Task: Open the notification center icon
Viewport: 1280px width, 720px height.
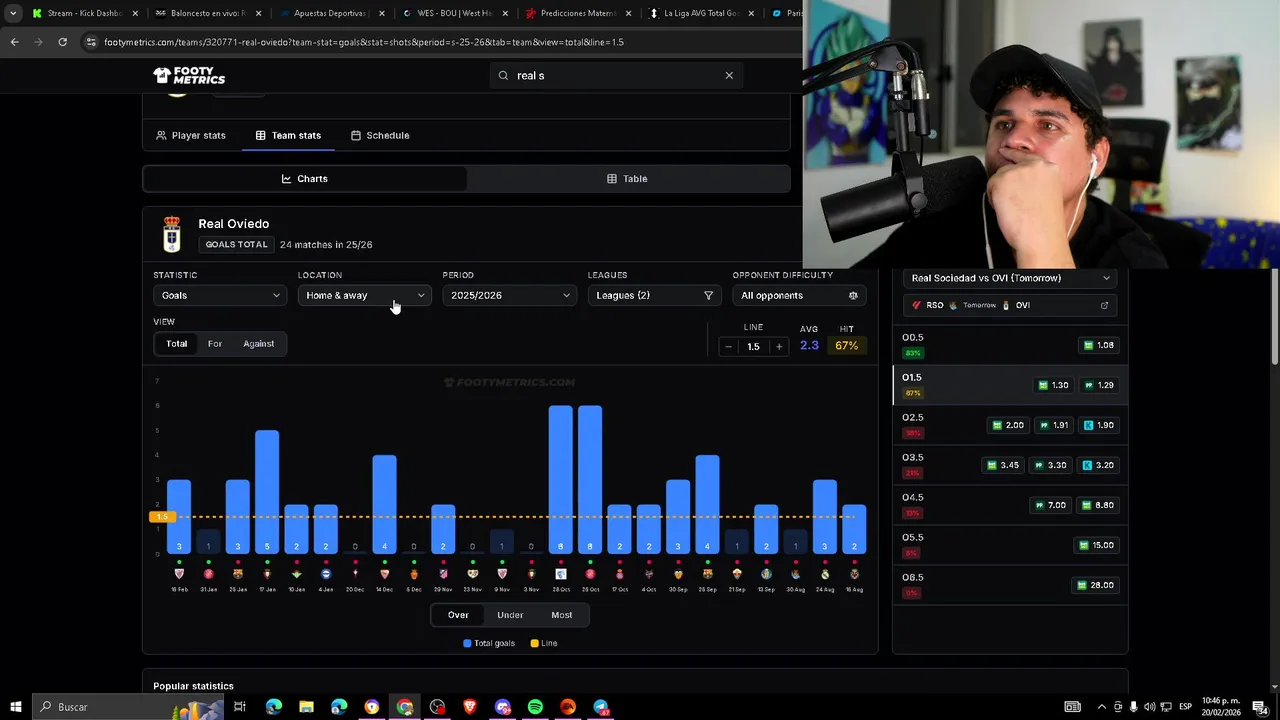Action: [1260, 707]
